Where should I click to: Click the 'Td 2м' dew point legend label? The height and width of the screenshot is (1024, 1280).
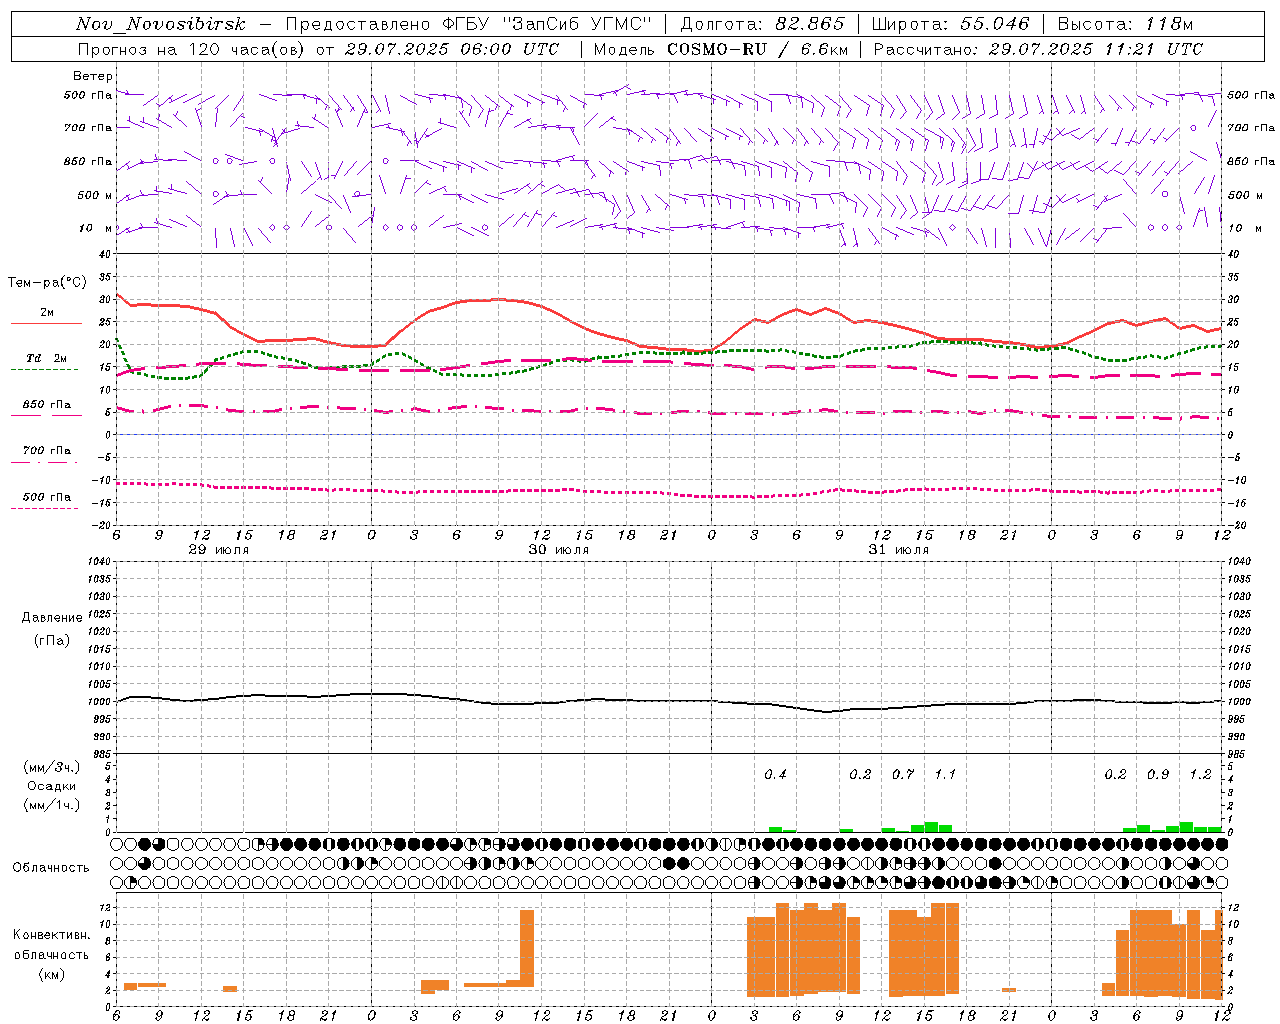point(47,358)
